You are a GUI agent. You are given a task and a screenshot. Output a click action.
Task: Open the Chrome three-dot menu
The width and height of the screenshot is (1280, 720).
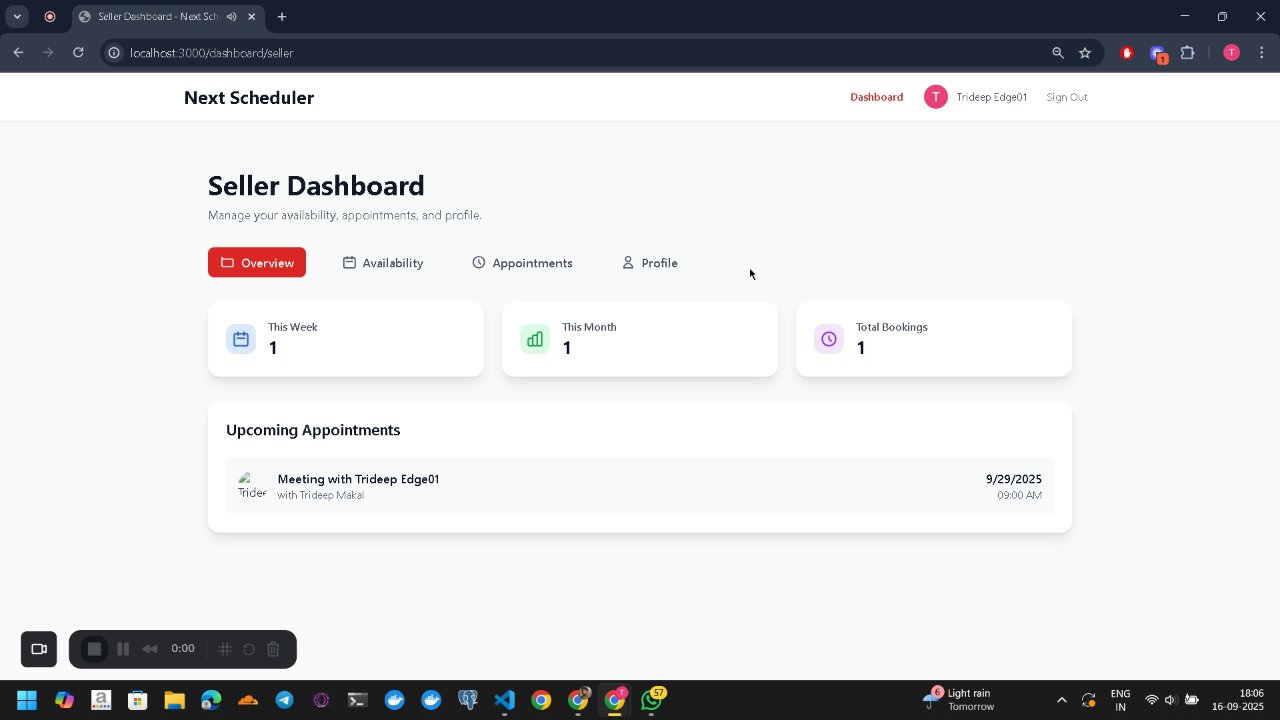pyautogui.click(x=1261, y=53)
